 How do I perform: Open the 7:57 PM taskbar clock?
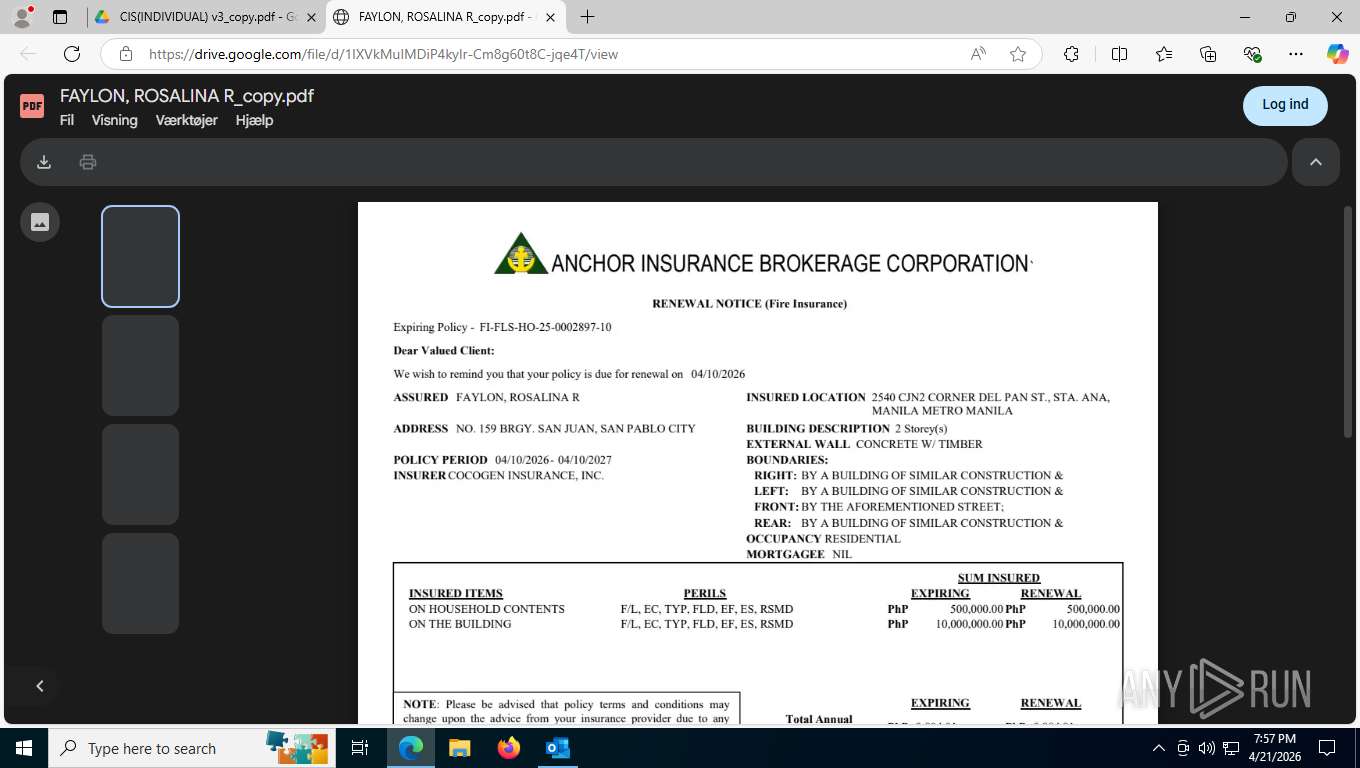coord(1273,748)
